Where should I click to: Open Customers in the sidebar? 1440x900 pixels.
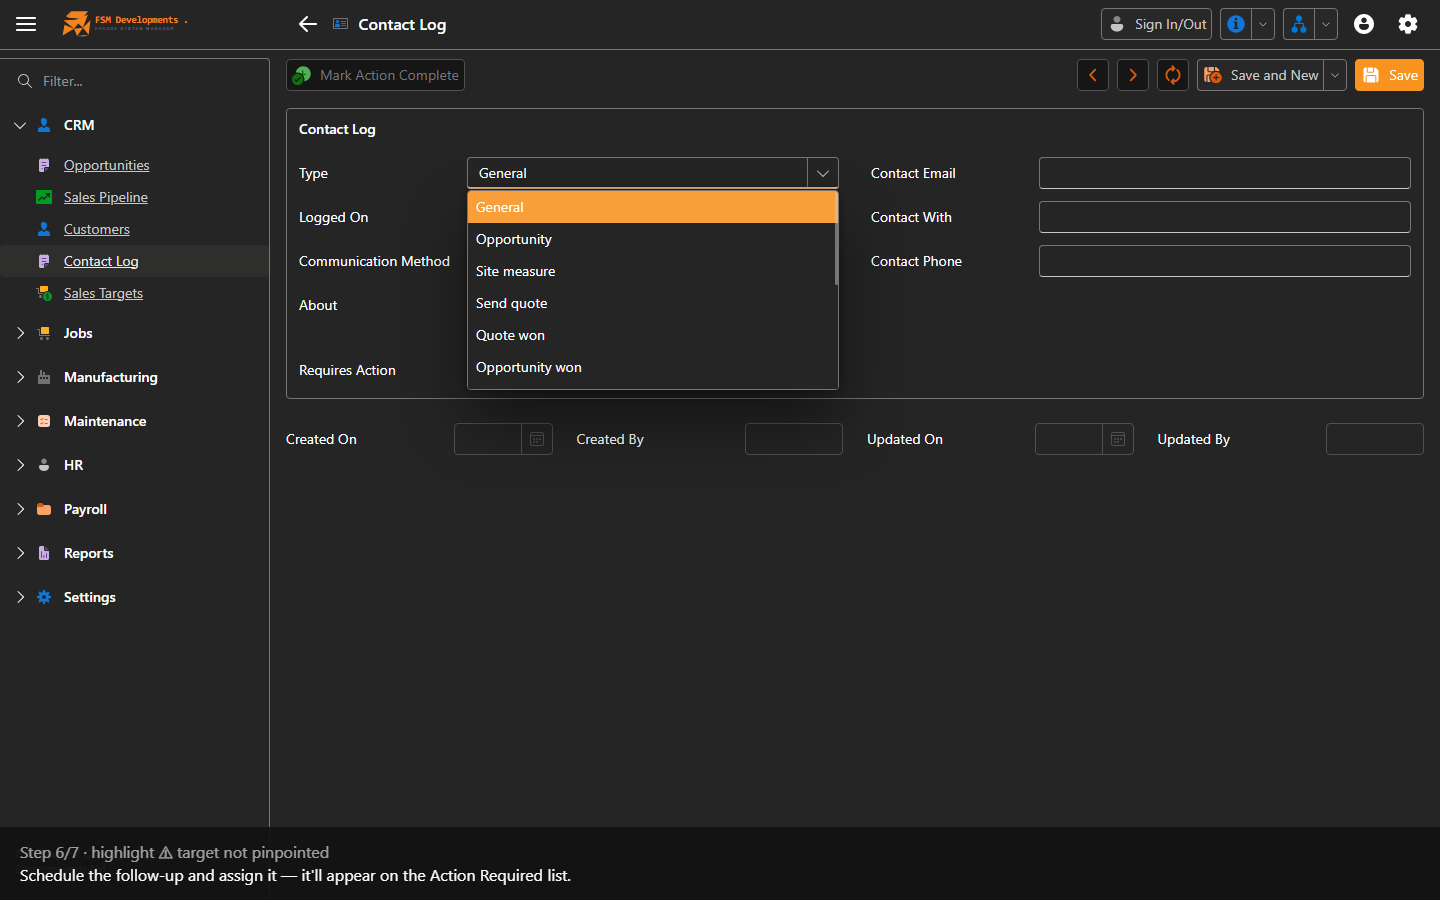point(97,229)
